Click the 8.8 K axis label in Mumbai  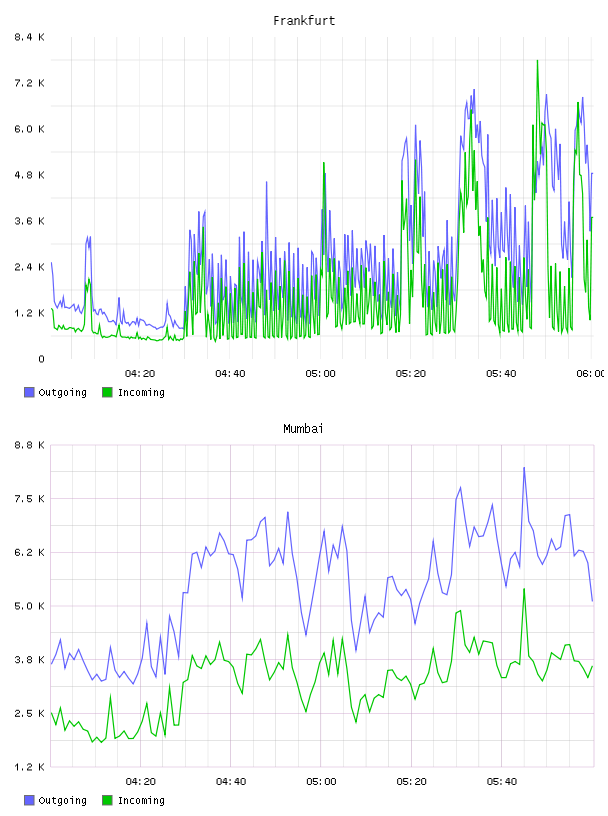(x=29, y=445)
